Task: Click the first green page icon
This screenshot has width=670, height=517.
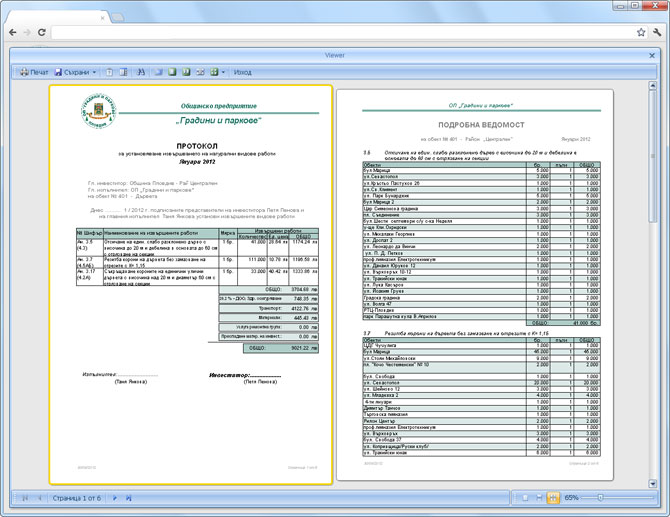Action: pyautogui.click(x=172, y=72)
